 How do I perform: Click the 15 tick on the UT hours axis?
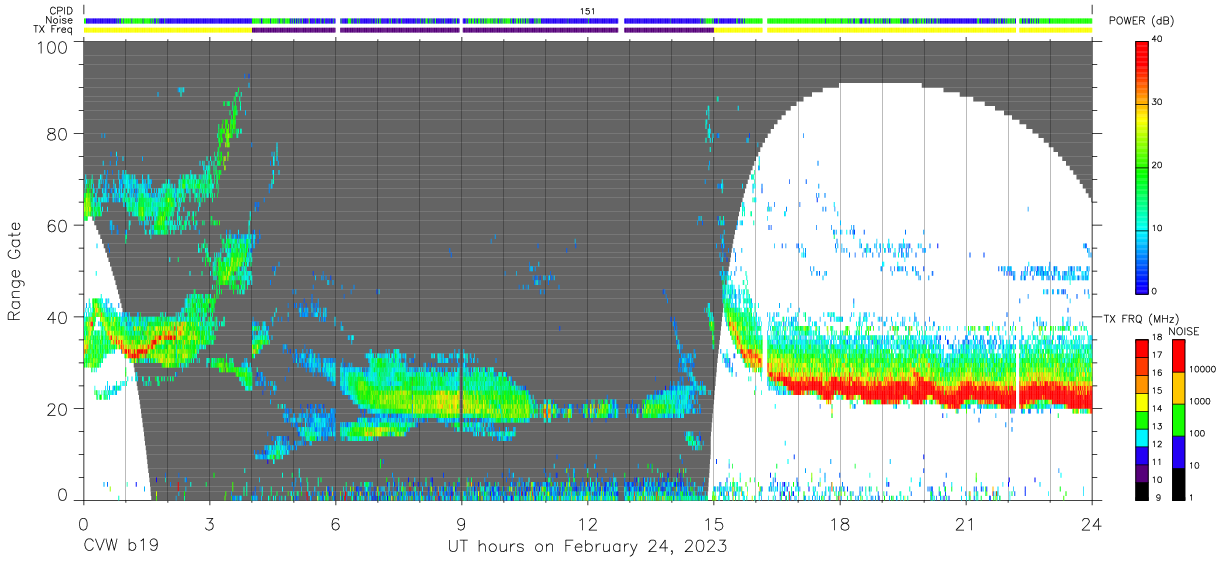coord(714,524)
